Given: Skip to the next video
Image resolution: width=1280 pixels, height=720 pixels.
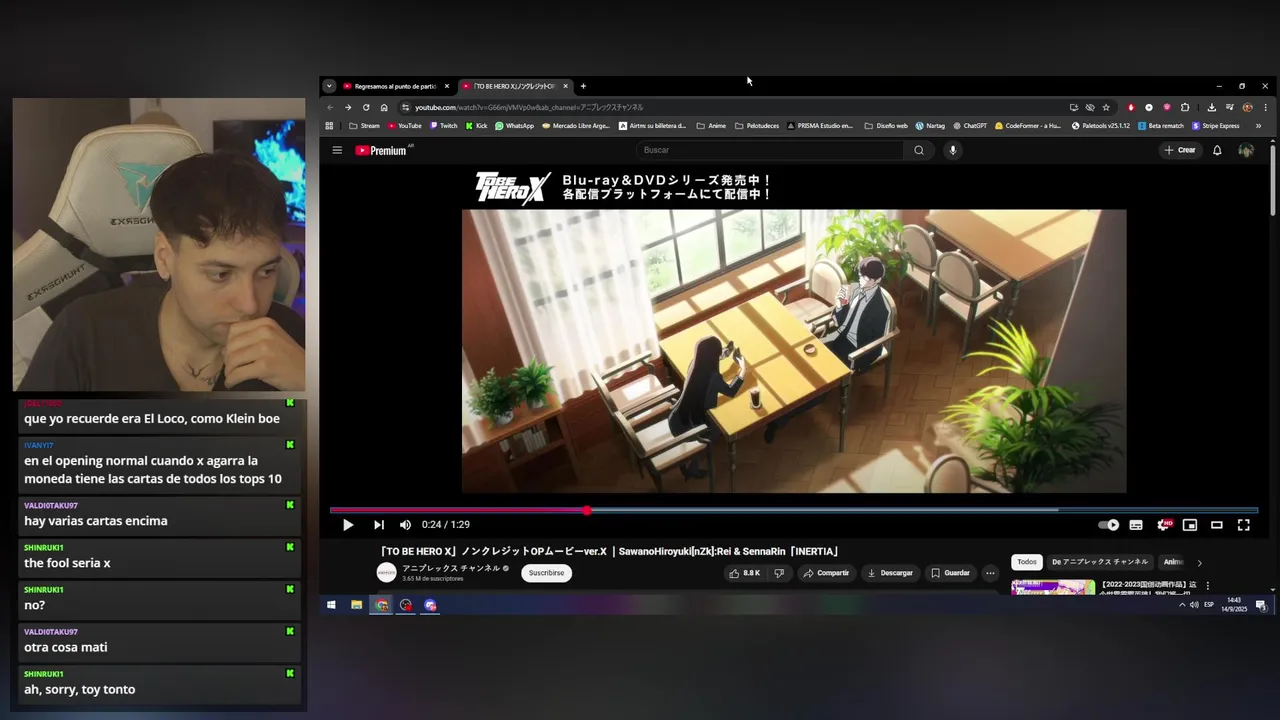Looking at the screenshot, I should pyautogui.click(x=379, y=525).
